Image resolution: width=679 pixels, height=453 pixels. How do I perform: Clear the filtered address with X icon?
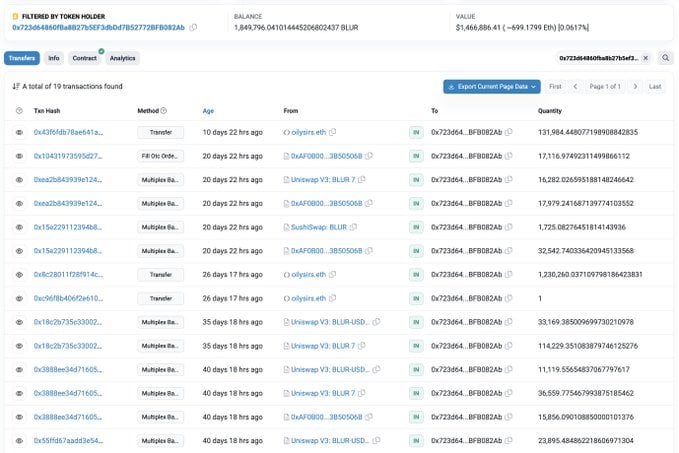(646, 58)
